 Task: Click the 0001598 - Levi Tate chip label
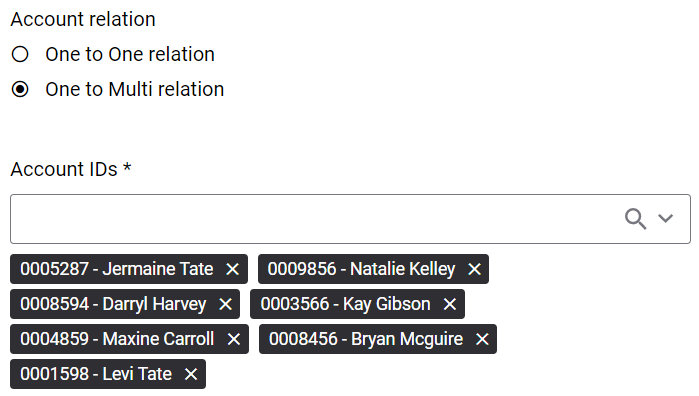[x=96, y=374]
